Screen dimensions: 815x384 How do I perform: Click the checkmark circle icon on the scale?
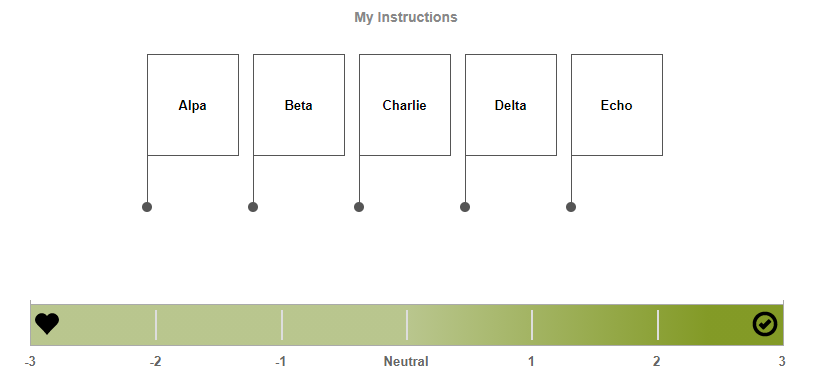click(x=765, y=324)
